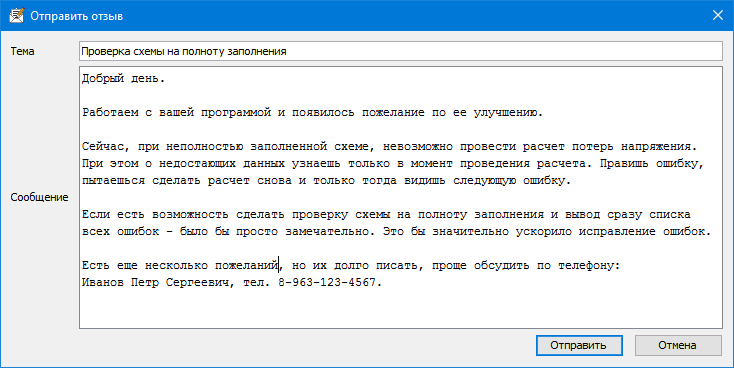Click the window title 'Отправить отзыв'
Screen dimensions: 734x368
77,16
